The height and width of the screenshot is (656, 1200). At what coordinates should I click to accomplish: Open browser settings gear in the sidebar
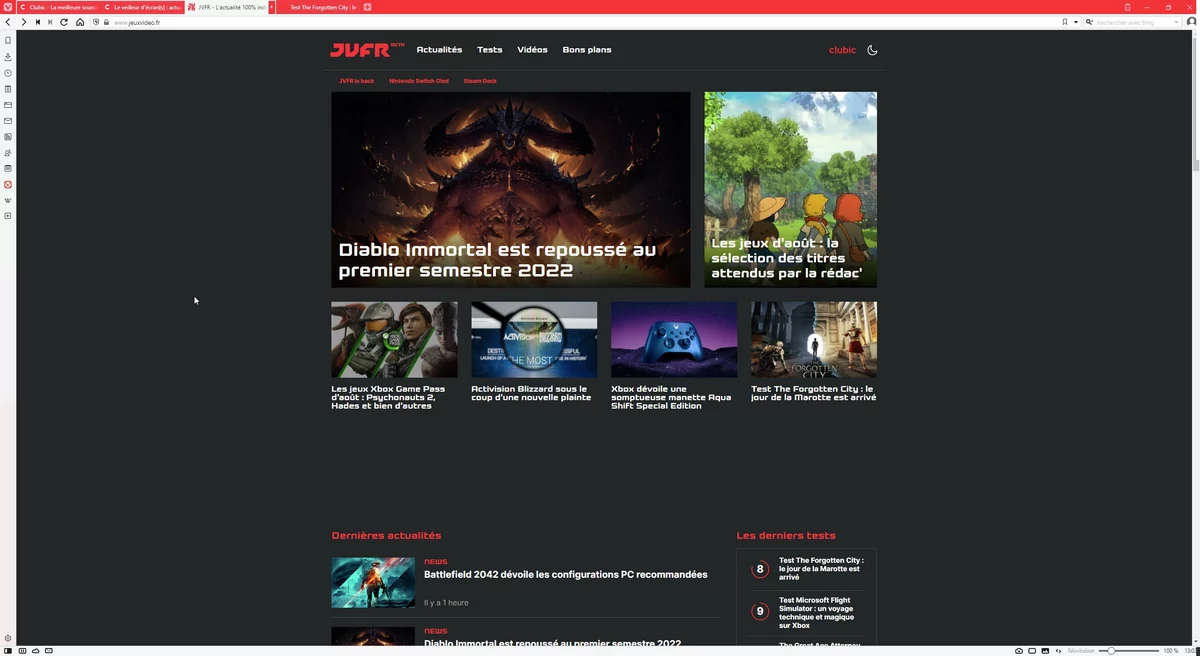pyautogui.click(x=8, y=638)
